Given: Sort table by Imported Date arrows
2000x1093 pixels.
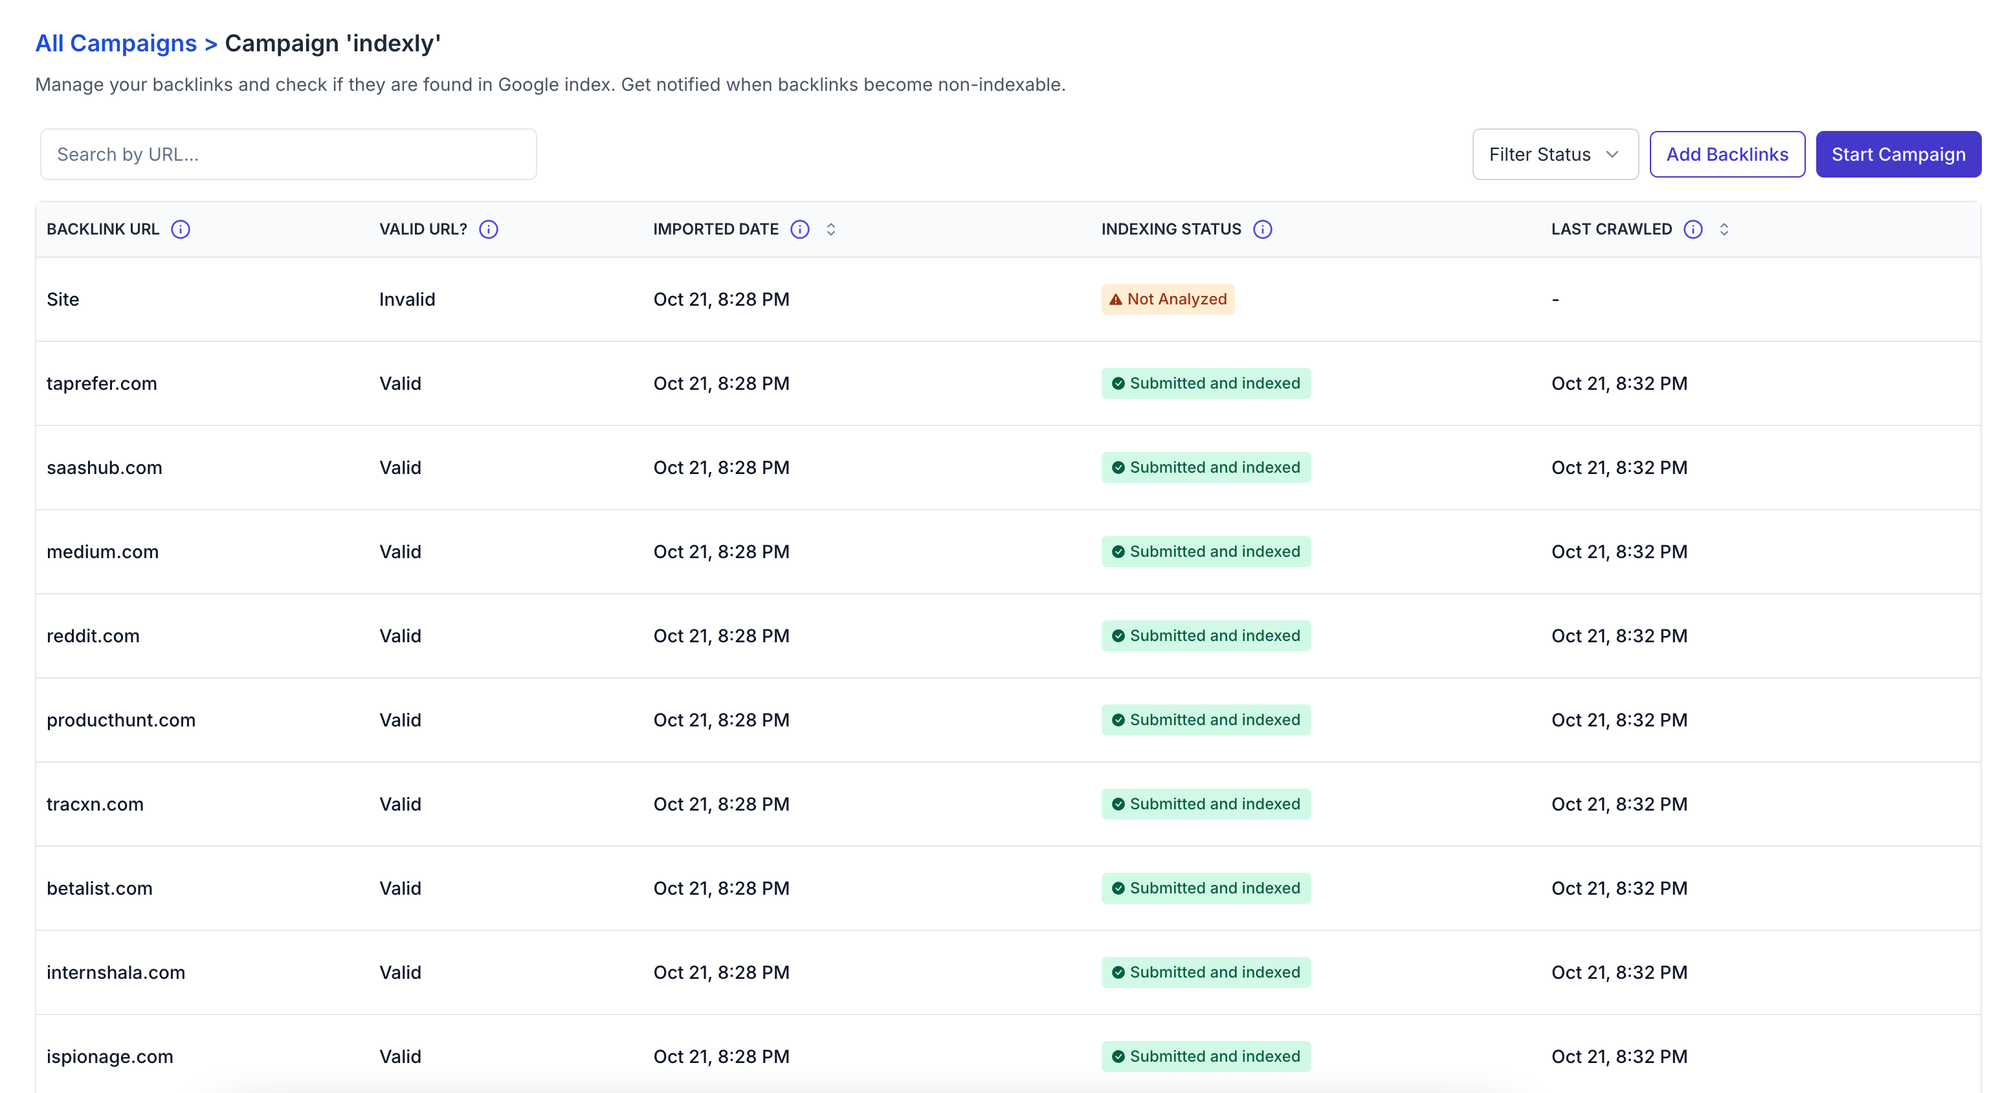Looking at the screenshot, I should click(x=831, y=229).
